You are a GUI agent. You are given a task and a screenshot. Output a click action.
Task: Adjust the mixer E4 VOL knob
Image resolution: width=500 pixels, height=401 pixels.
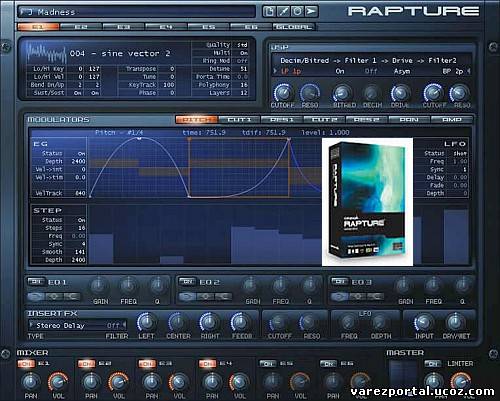tap(239, 382)
